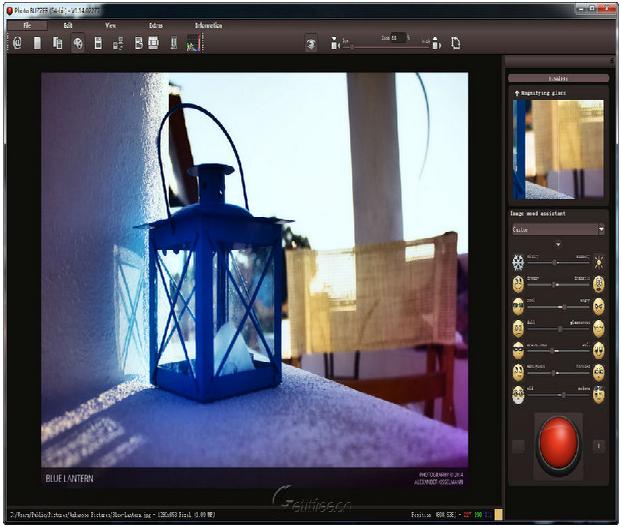Click the zoom percentage input field
This screenshot has width=621, height=527.
[398, 38]
